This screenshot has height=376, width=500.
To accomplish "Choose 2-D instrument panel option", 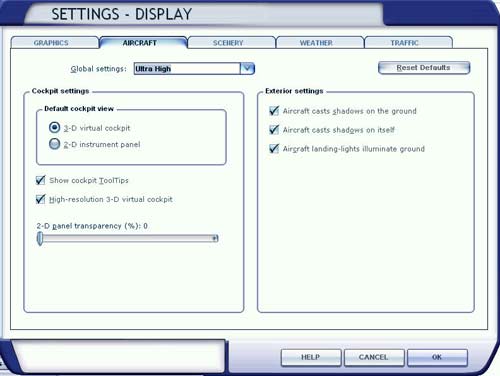I will pos(54,144).
